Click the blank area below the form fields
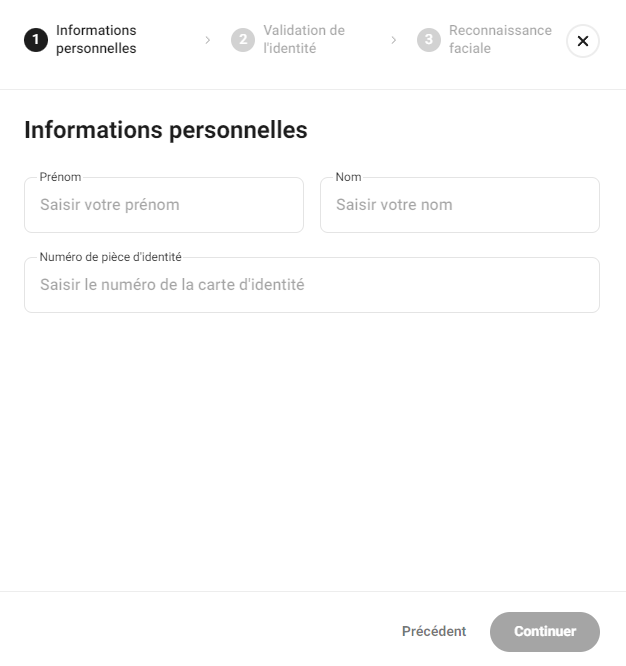Screen dimensions: 626x666 (312, 450)
